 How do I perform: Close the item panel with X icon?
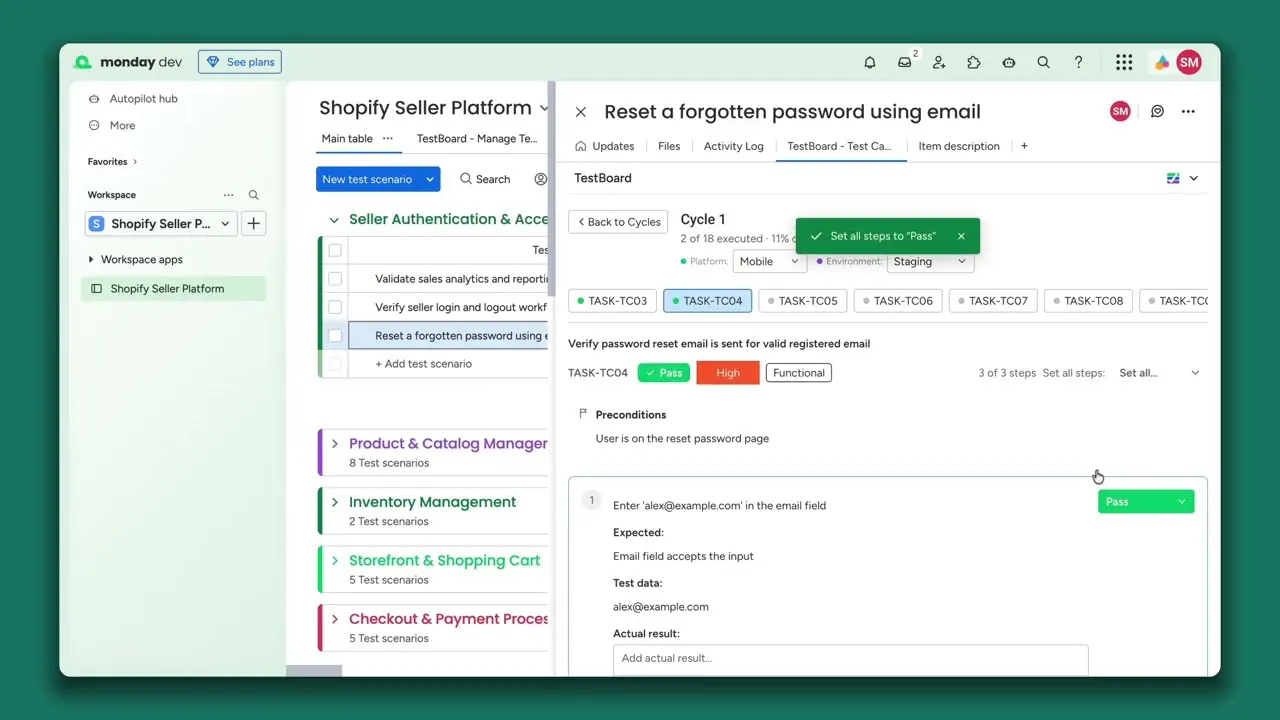(x=581, y=112)
